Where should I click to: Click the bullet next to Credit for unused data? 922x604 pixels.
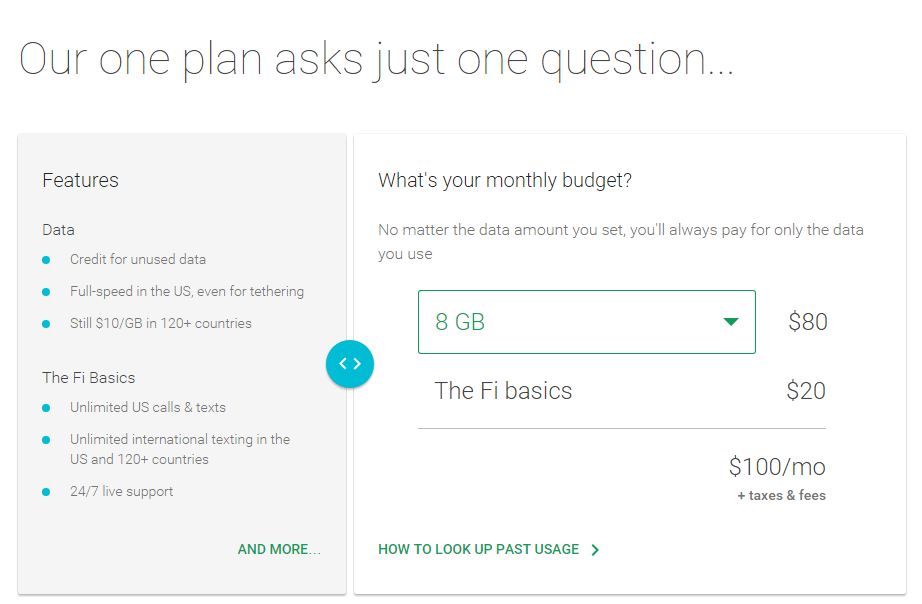pos(46,260)
